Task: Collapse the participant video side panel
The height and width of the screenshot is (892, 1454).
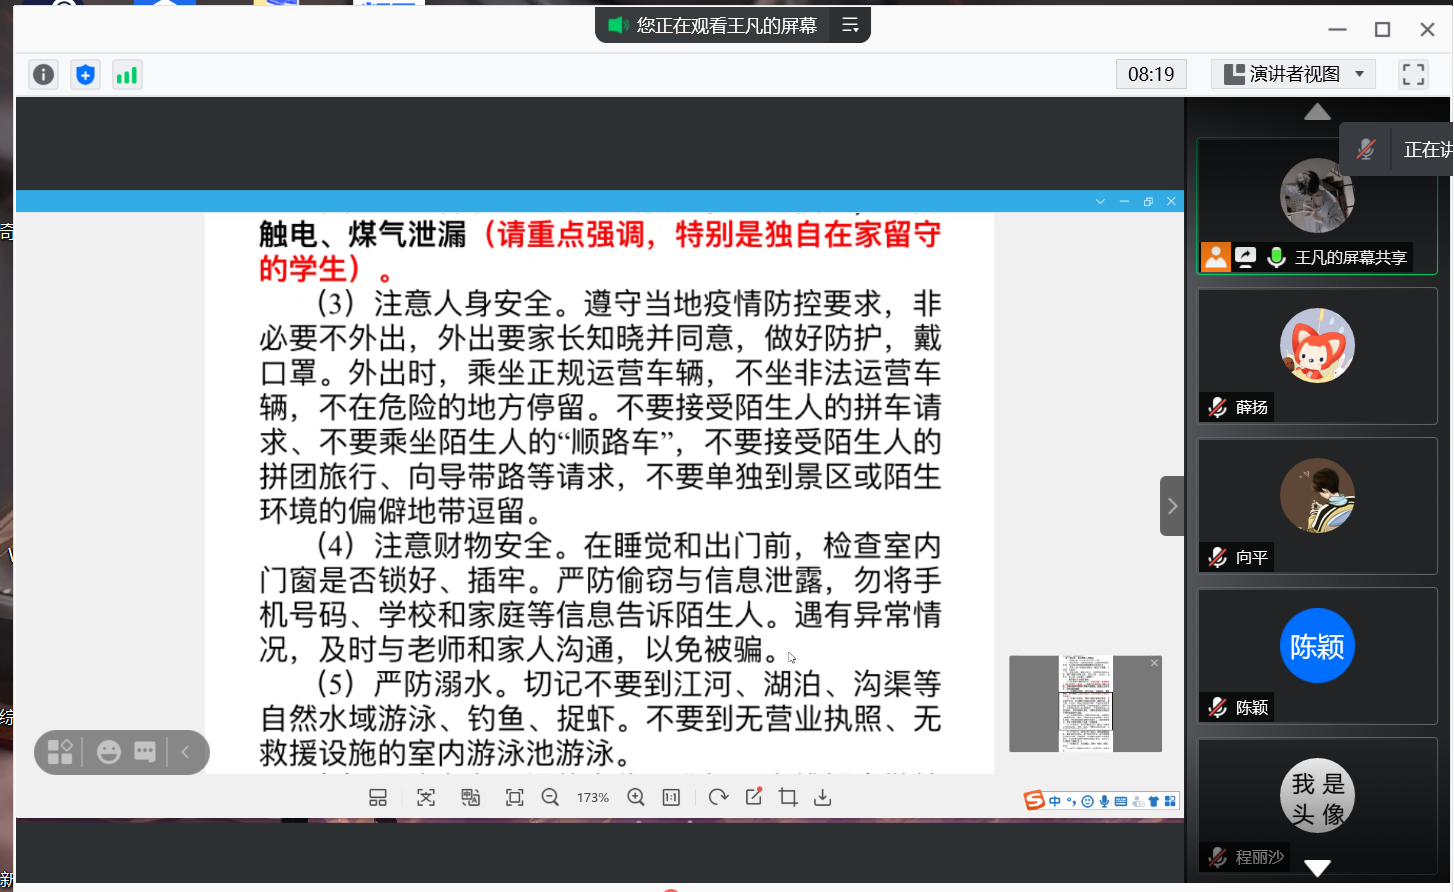Action: point(1172,506)
